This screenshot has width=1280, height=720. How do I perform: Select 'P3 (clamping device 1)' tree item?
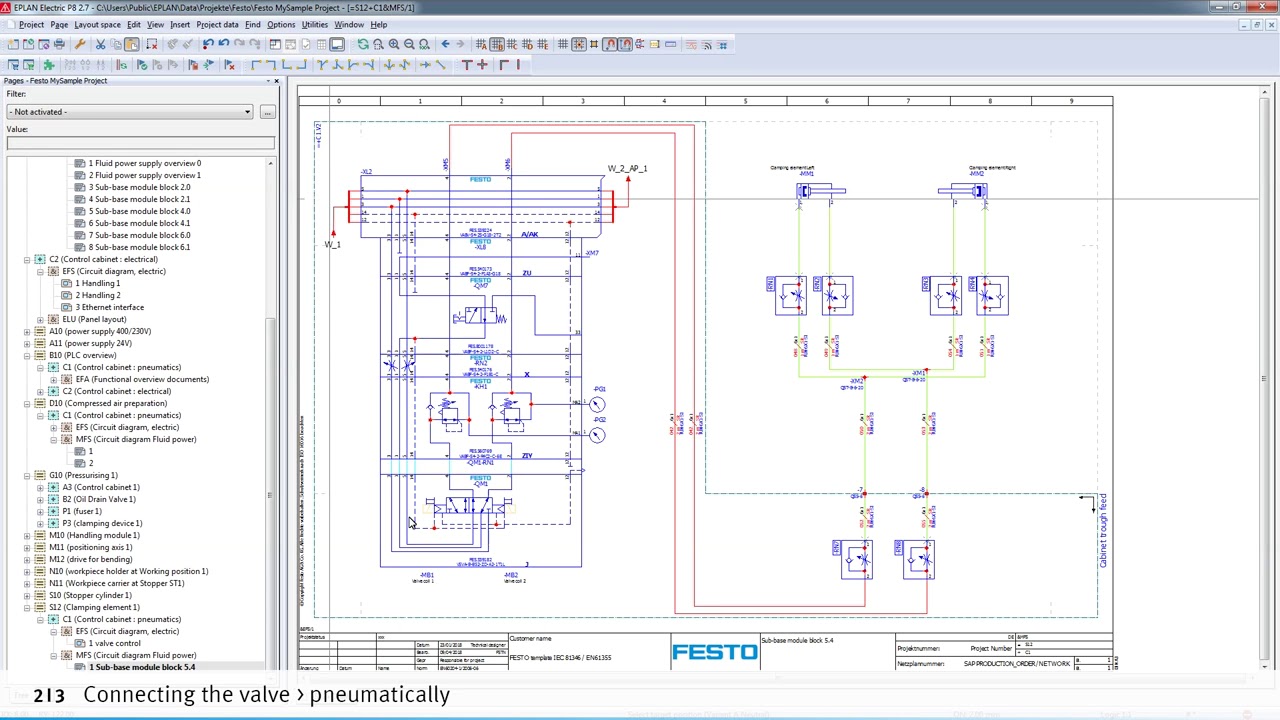(102, 523)
